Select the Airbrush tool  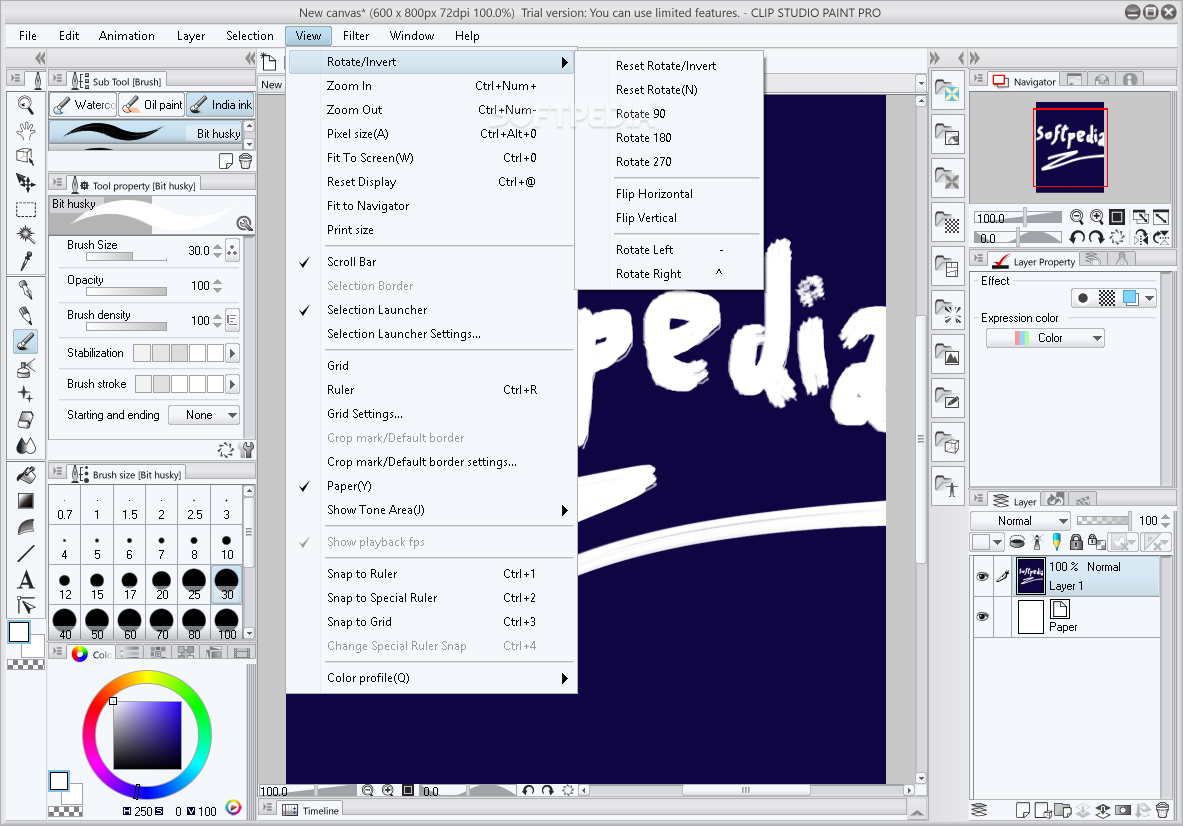coord(26,368)
